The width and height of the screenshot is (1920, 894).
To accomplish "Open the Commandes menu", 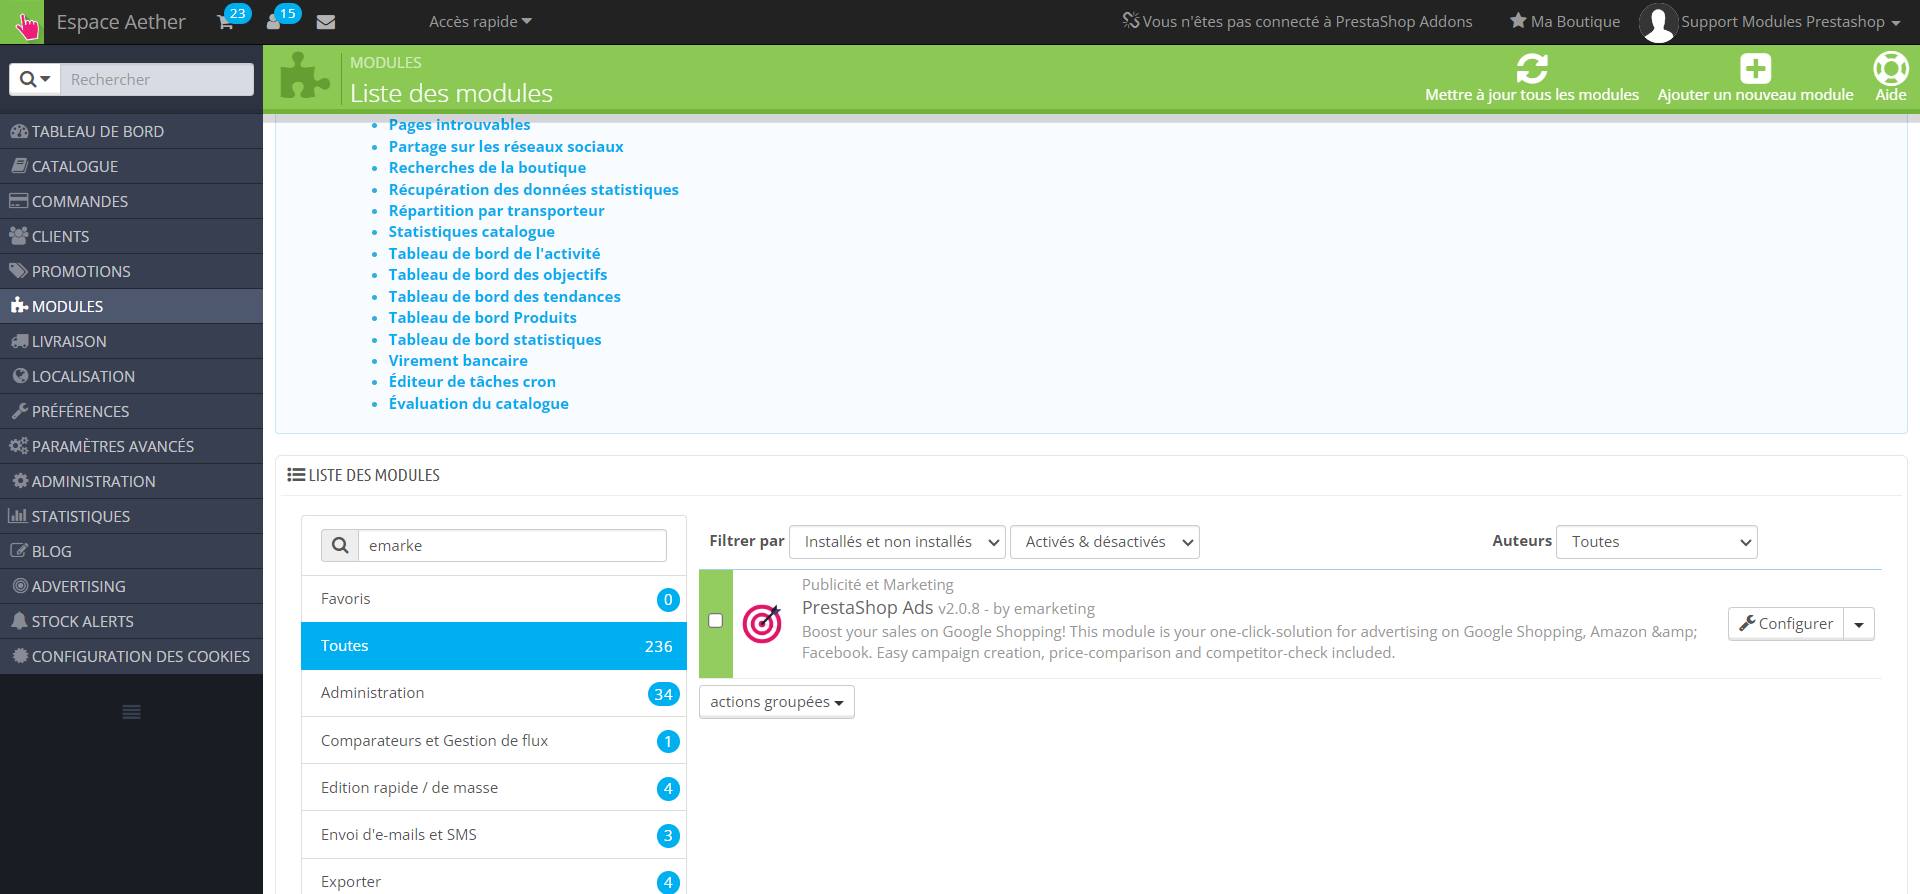I will click(x=131, y=201).
